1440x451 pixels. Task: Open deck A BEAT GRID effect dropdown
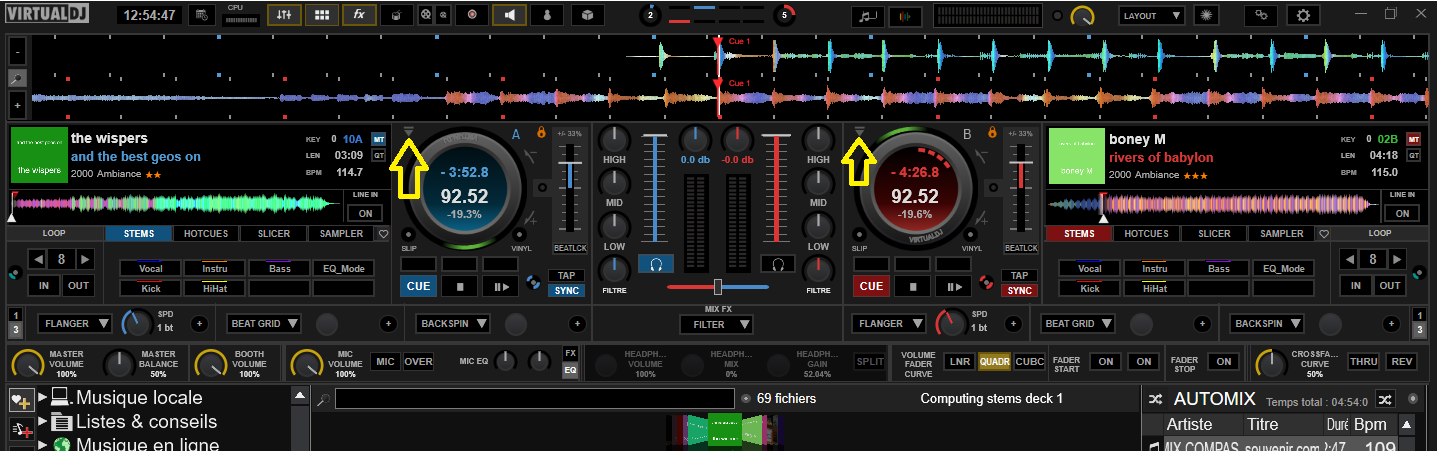[264, 324]
